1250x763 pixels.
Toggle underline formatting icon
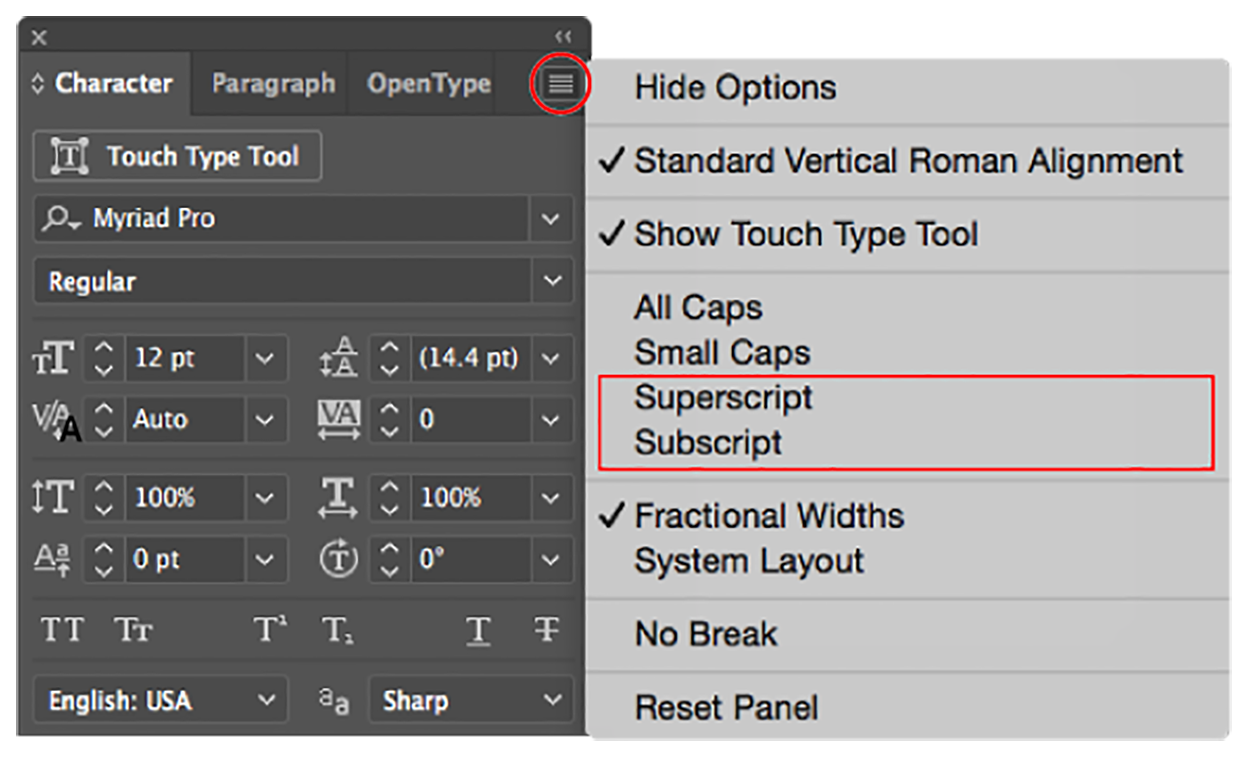(478, 630)
